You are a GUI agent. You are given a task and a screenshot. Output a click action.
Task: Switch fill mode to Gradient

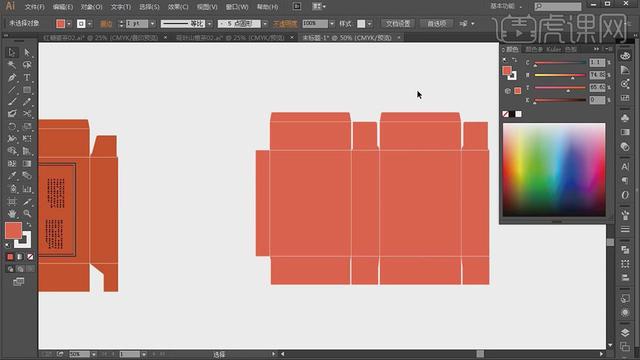click(20, 257)
